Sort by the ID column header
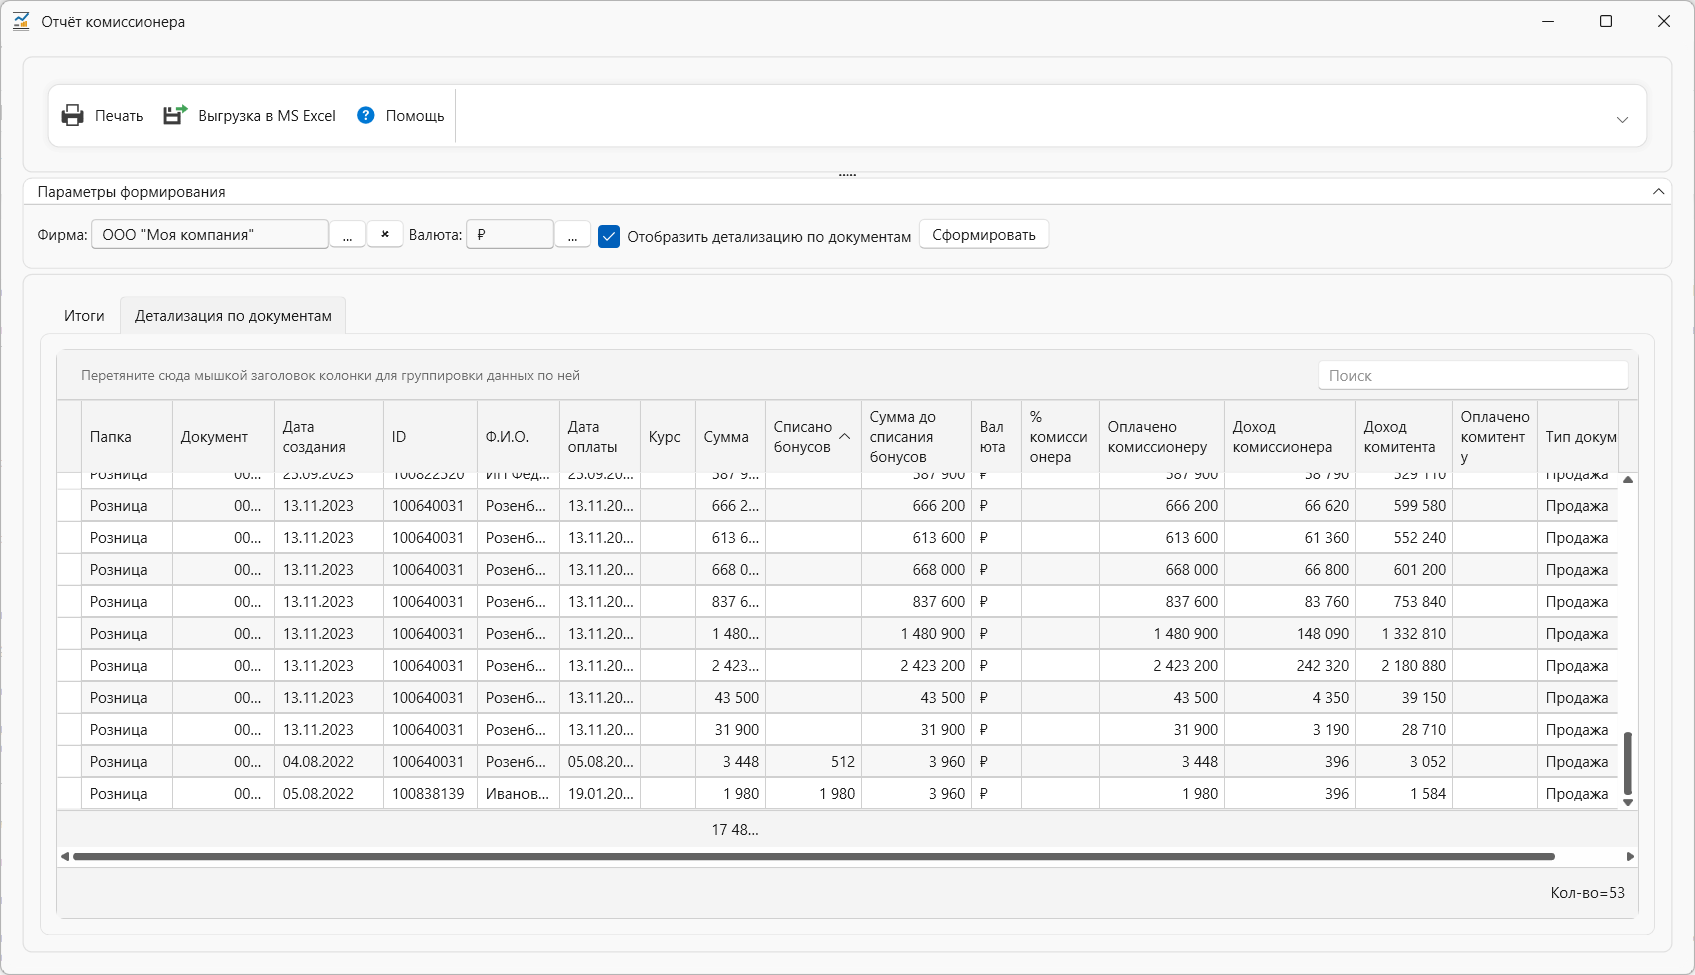Screen dimensions: 1695x975 pos(430,437)
